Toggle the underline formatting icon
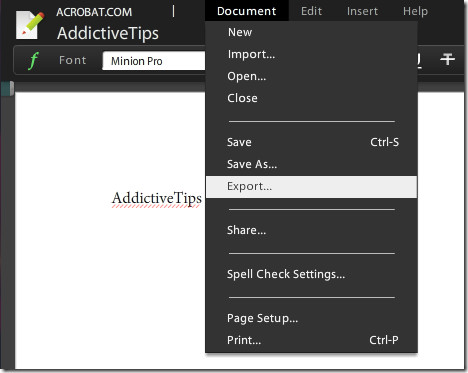468x373 pixels. (x=419, y=60)
